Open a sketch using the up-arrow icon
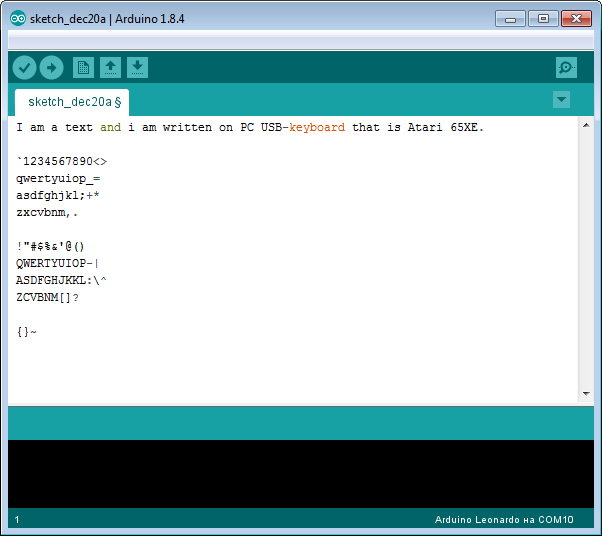Screen dimensions: 602x536 pos(111,67)
